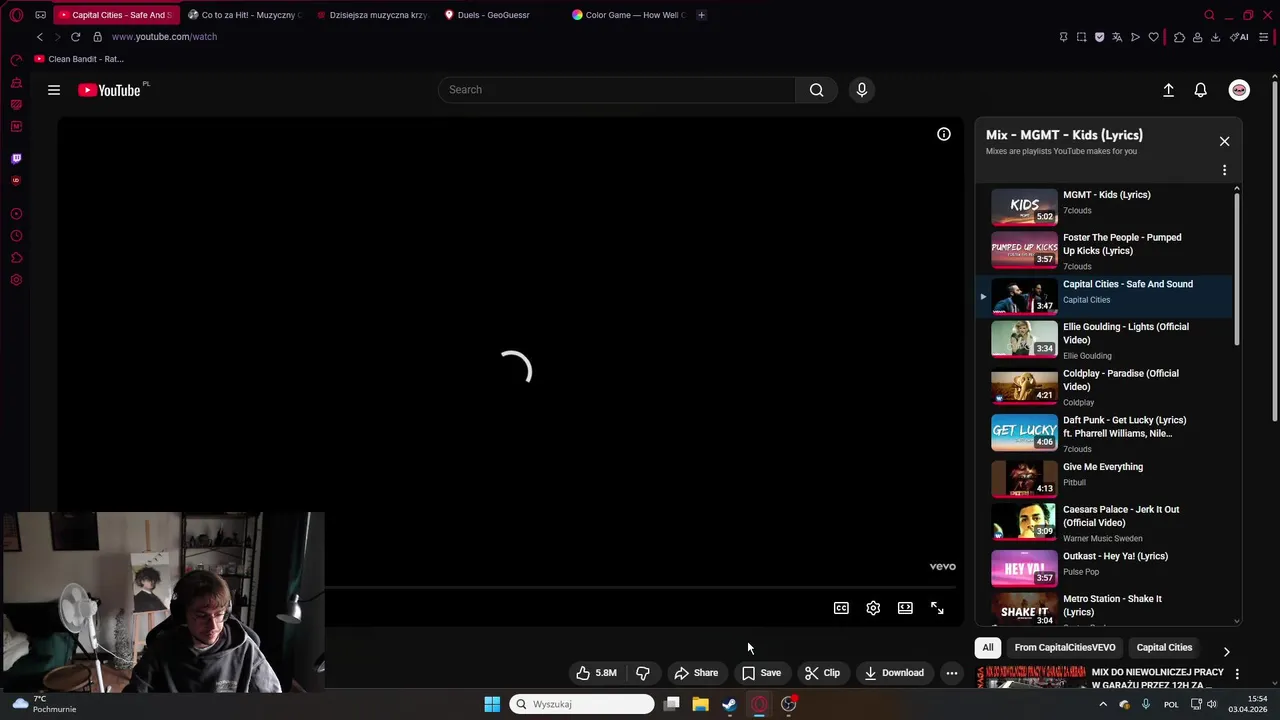
Task: Open Steam from Windows taskbar
Action: tap(730, 704)
